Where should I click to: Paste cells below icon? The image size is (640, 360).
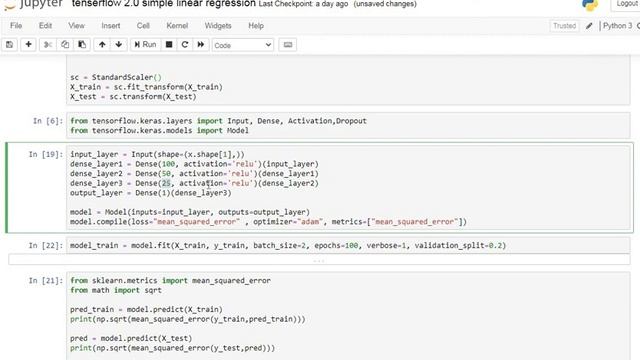[x=82, y=44]
